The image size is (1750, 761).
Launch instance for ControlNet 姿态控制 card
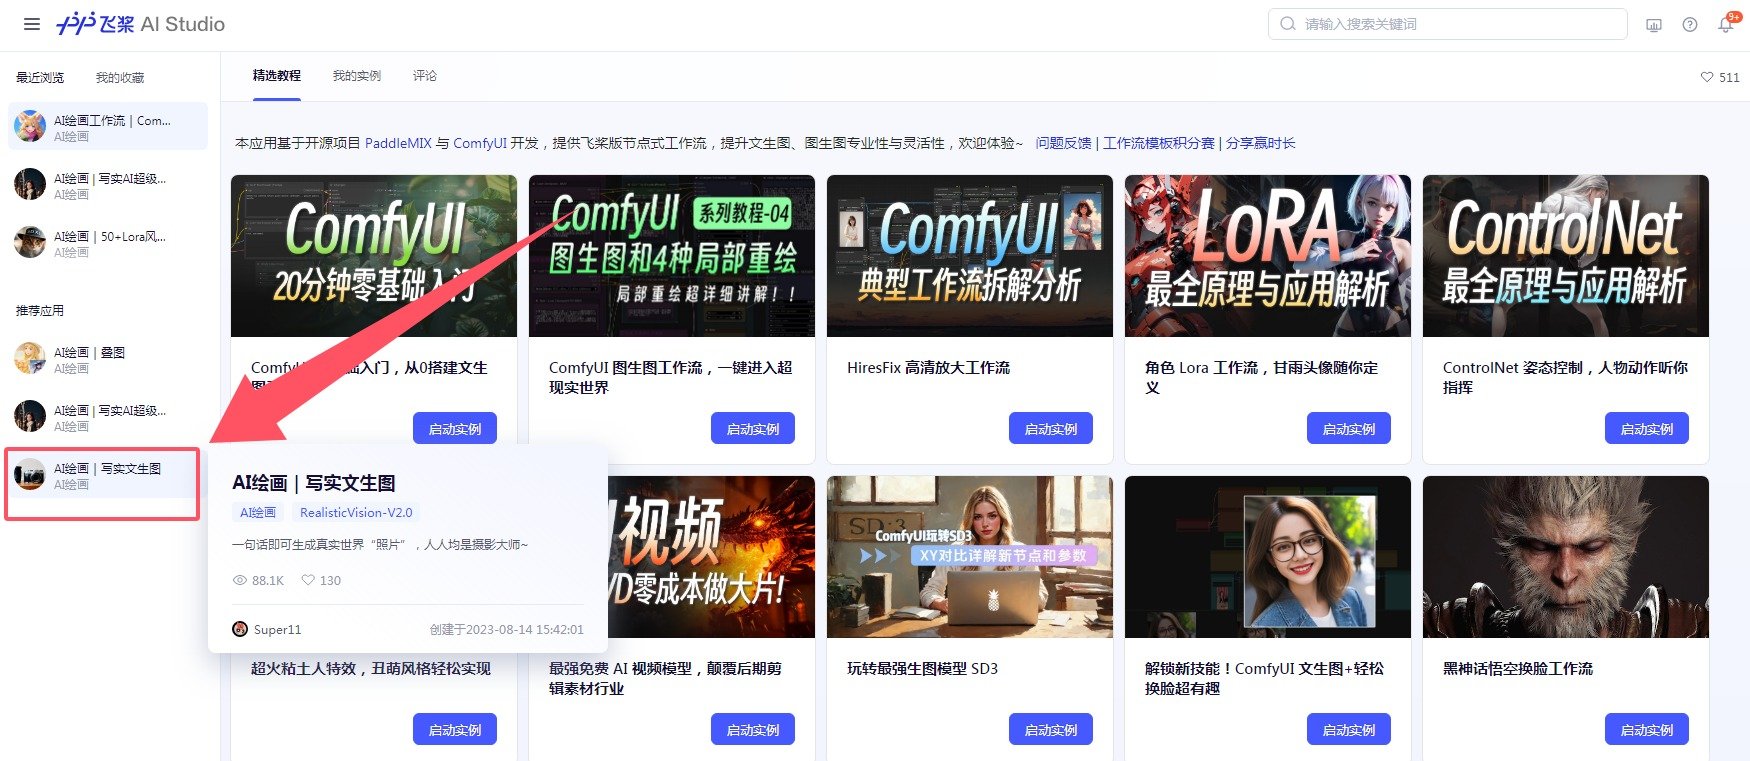(x=1647, y=428)
